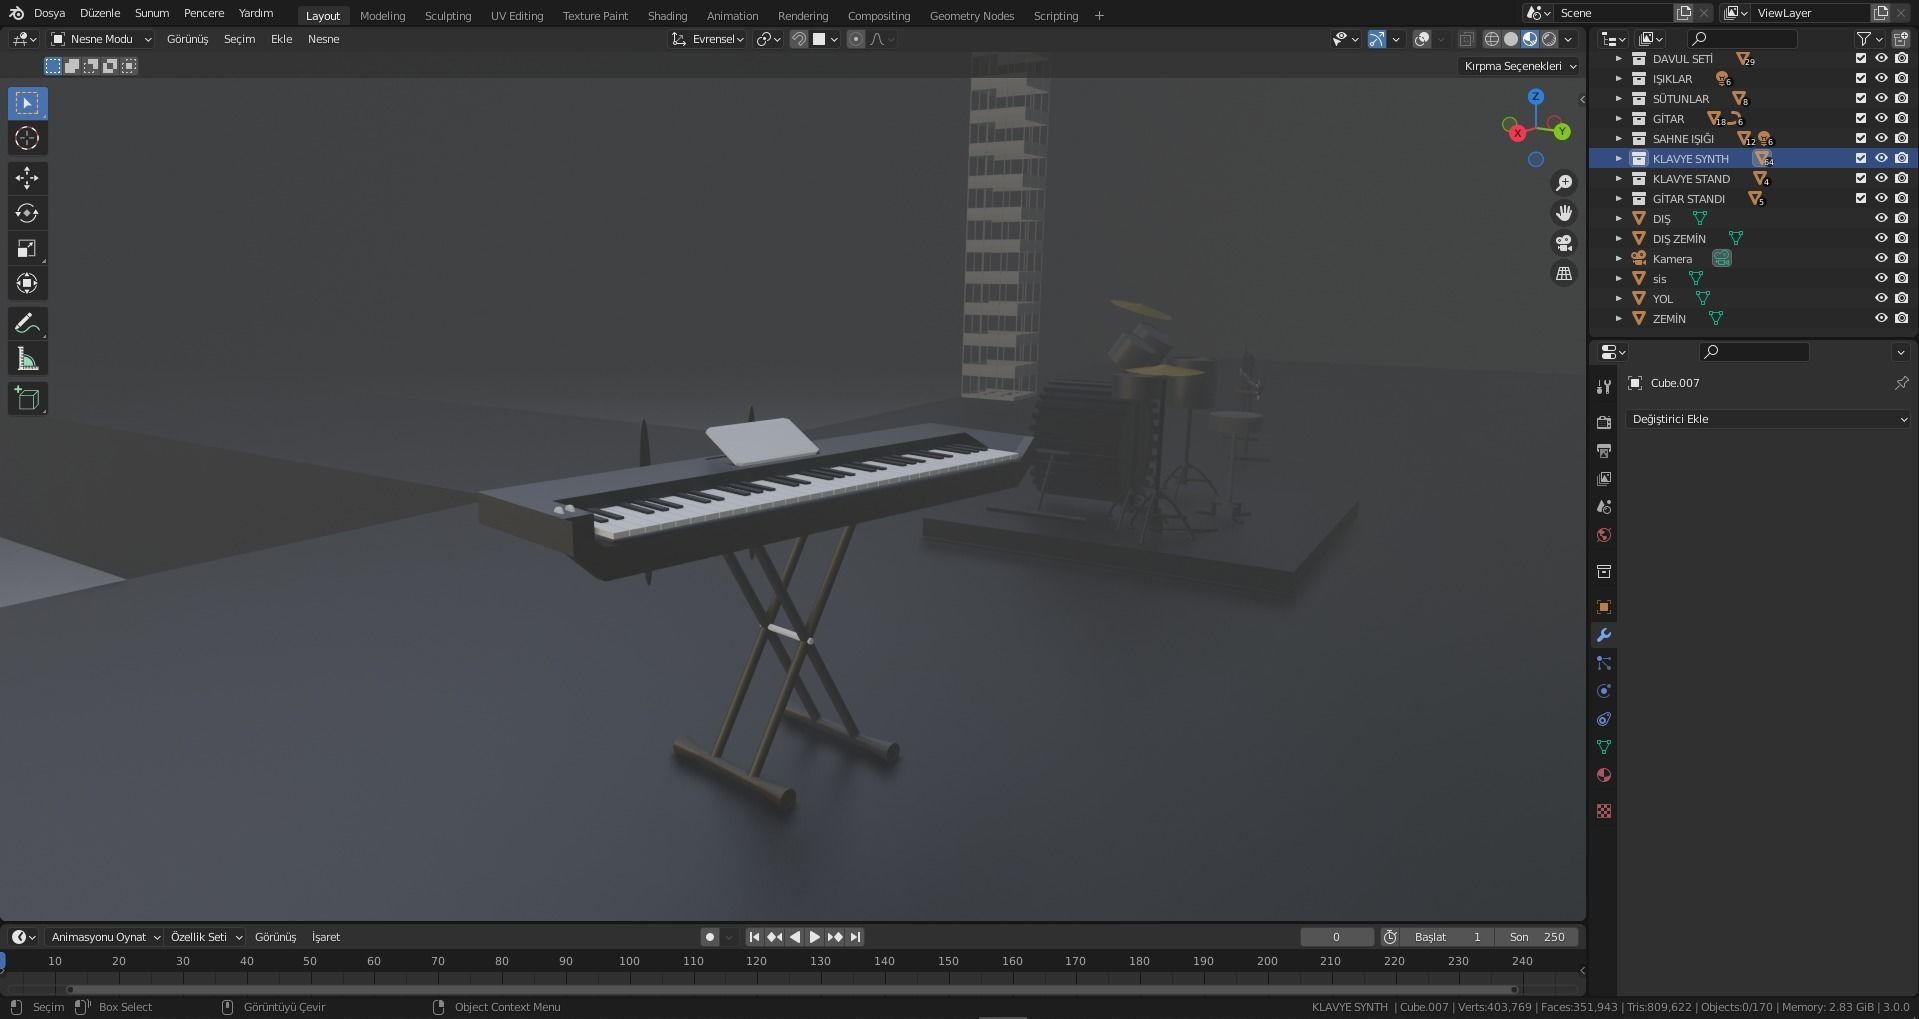Disable the SÜTUNLAR collection in renders
This screenshot has width=1919, height=1019.
1901,99
